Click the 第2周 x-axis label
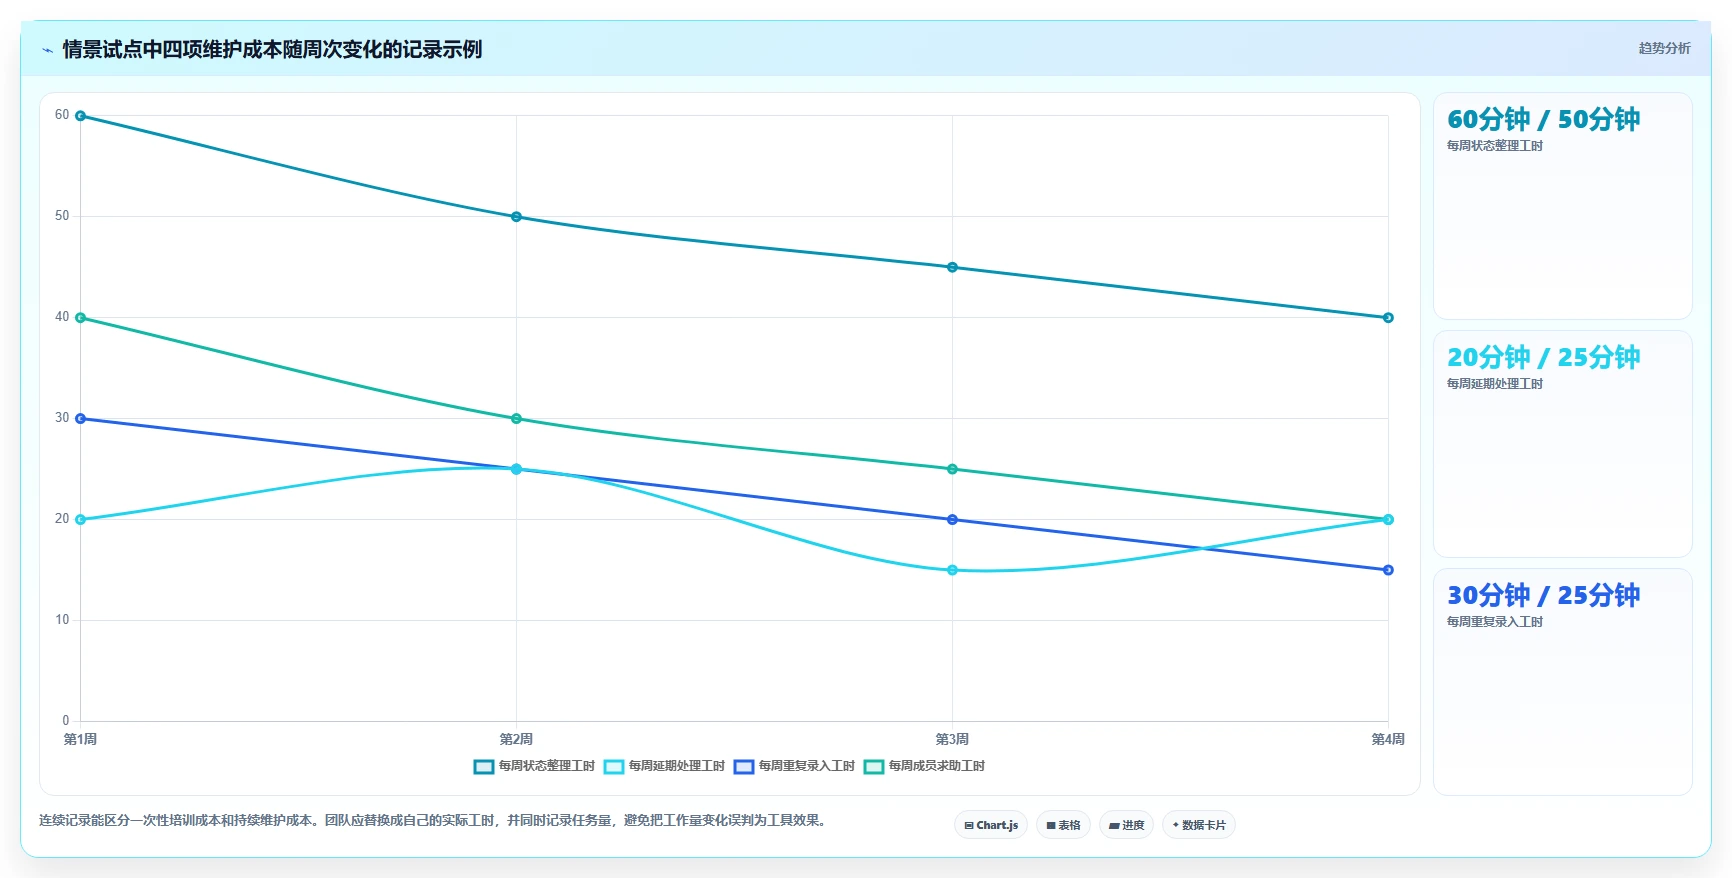Viewport: 1732px width, 878px height. 516,740
